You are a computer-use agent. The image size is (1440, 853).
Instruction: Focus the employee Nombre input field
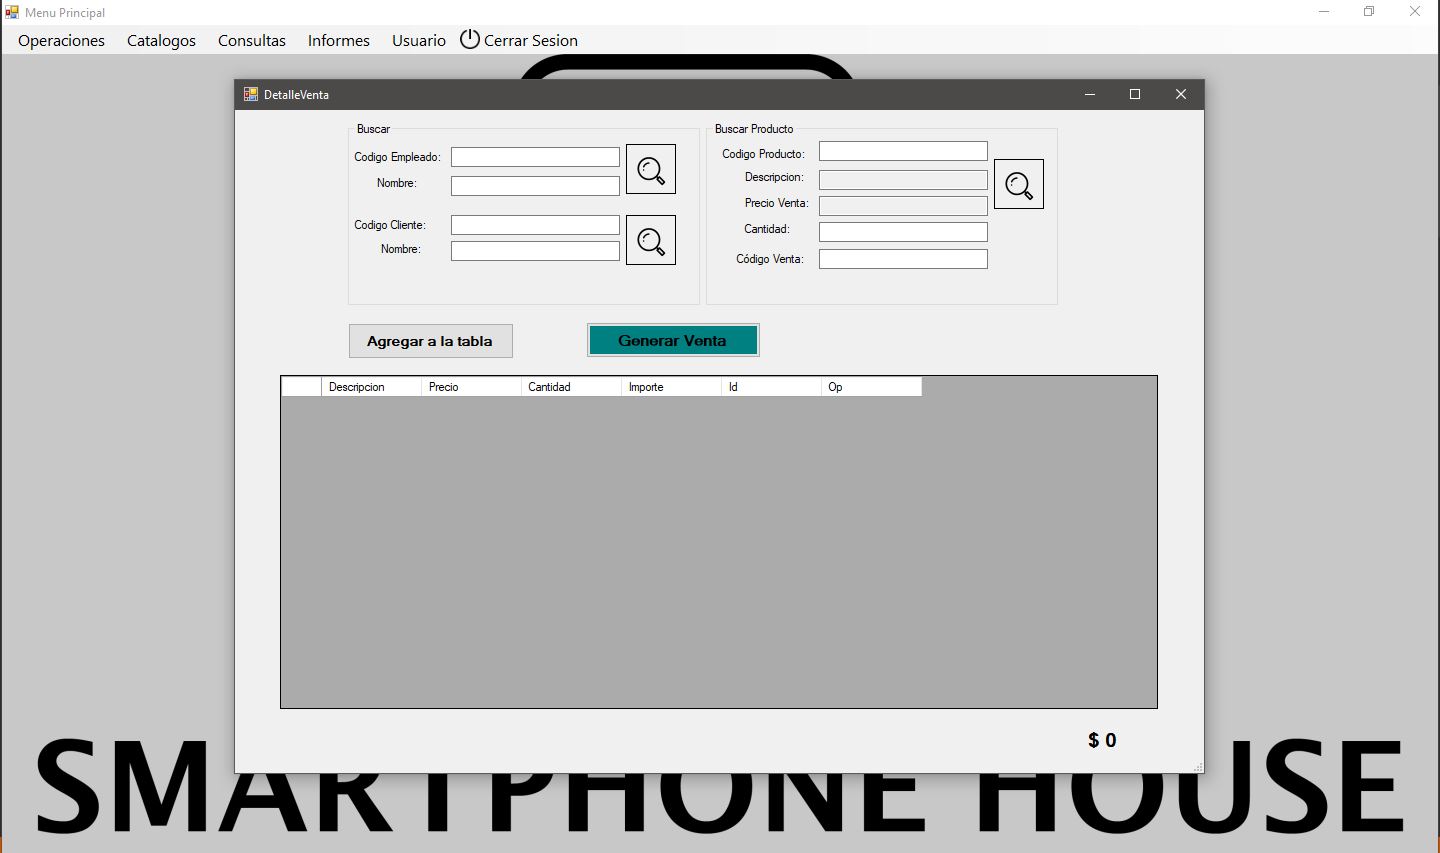click(535, 186)
